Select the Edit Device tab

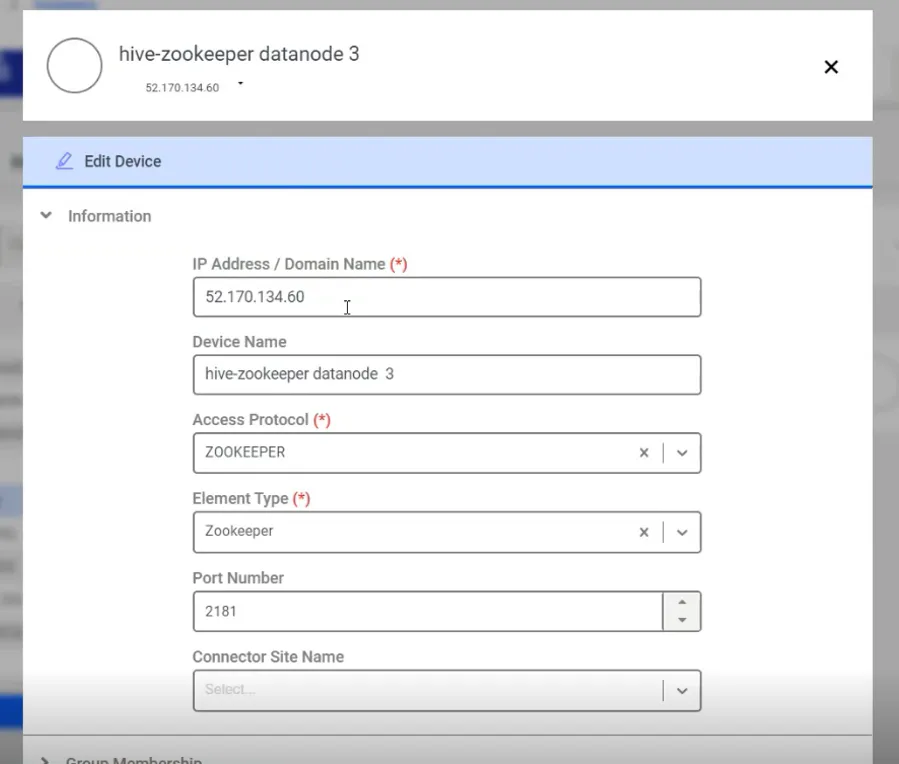tap(447, 162)
